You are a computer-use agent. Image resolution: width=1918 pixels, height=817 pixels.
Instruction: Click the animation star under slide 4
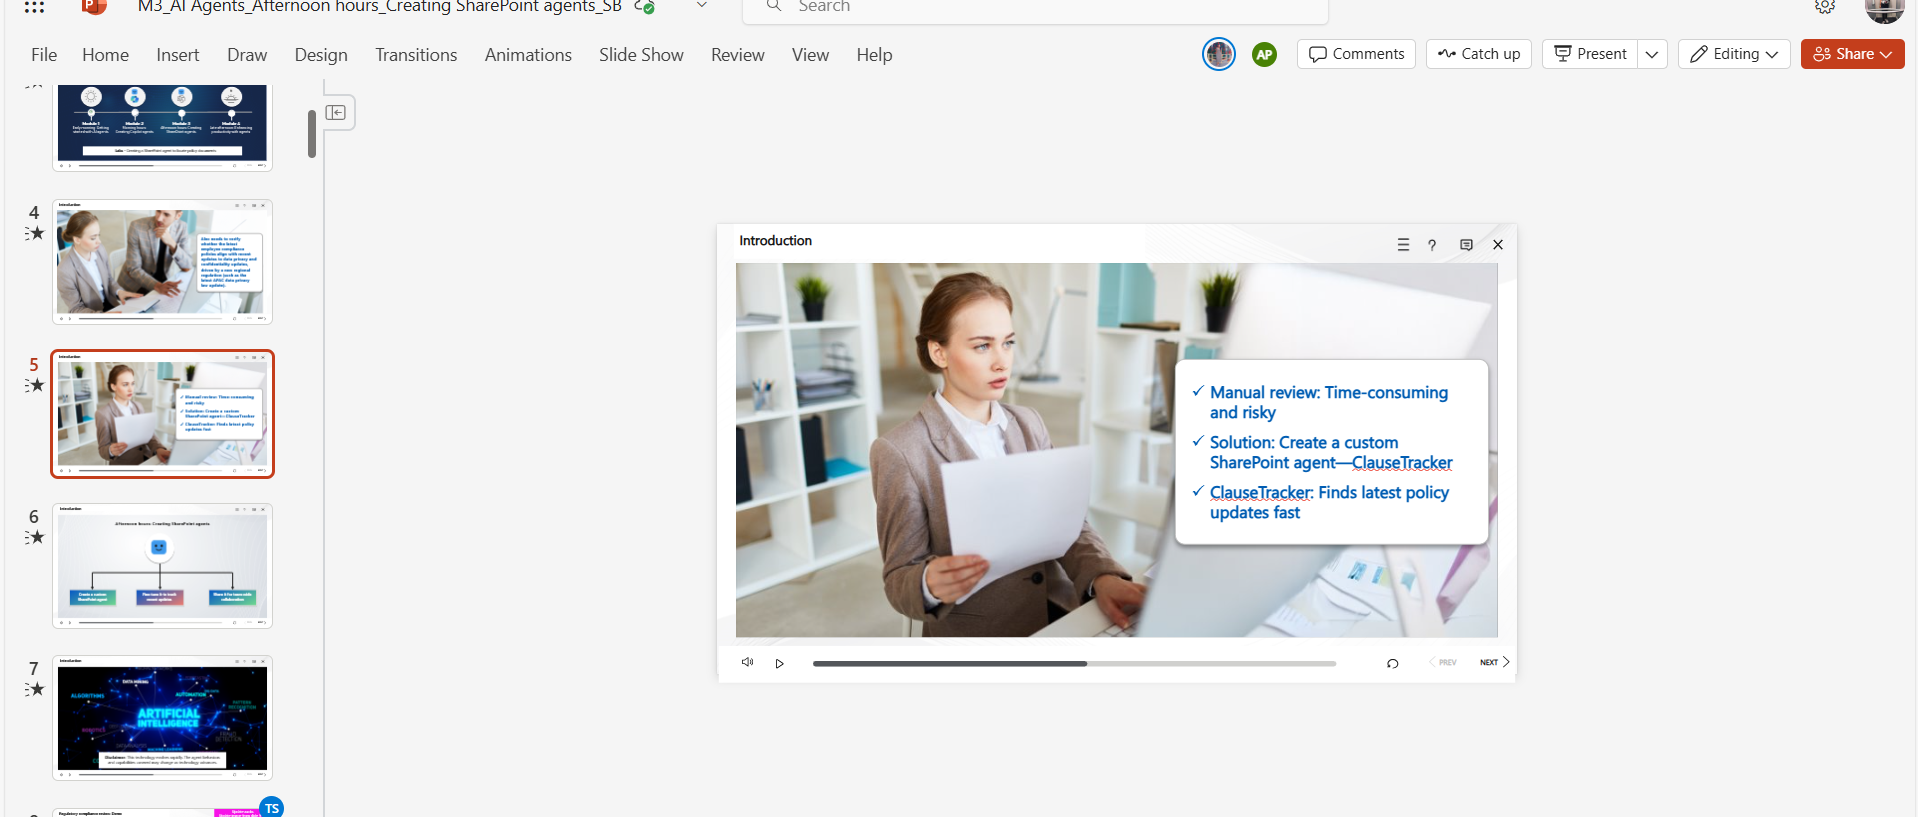click(35, 233)
